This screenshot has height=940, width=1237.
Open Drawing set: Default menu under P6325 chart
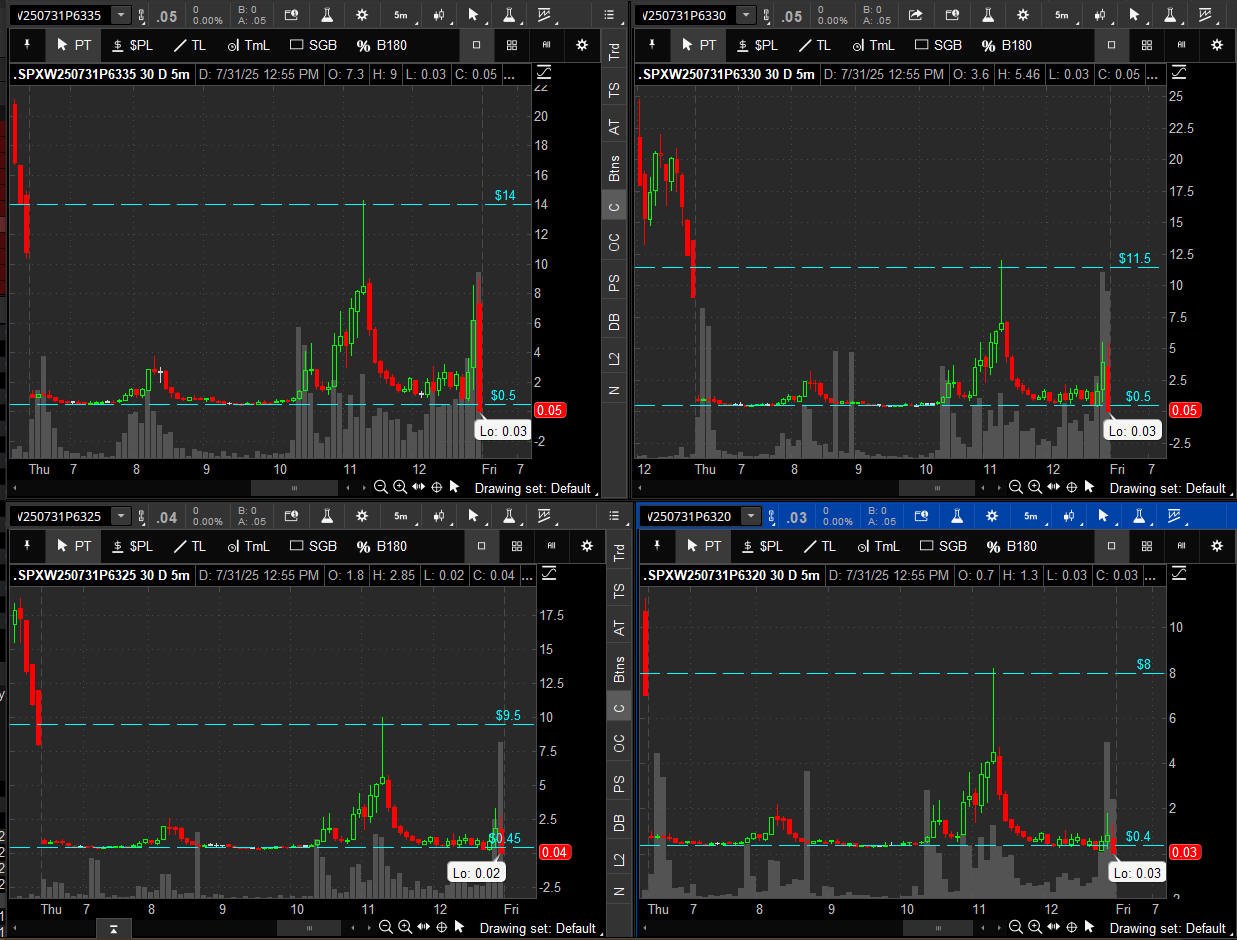538,928
